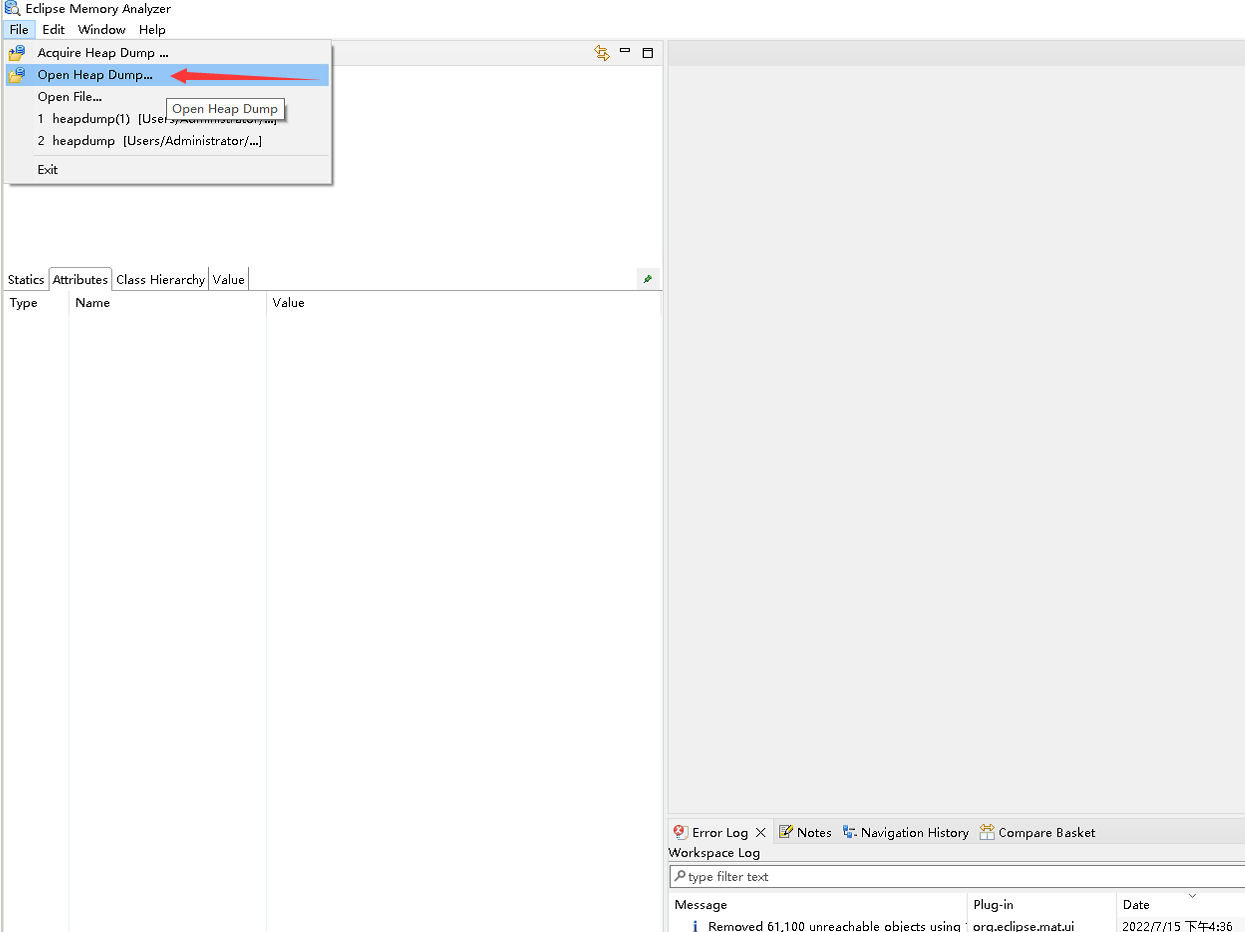This screenshot has height=932, width=1245.
Task: Click the '2022/7/15 下午4:36' date cell
Action: point(1177,926)
